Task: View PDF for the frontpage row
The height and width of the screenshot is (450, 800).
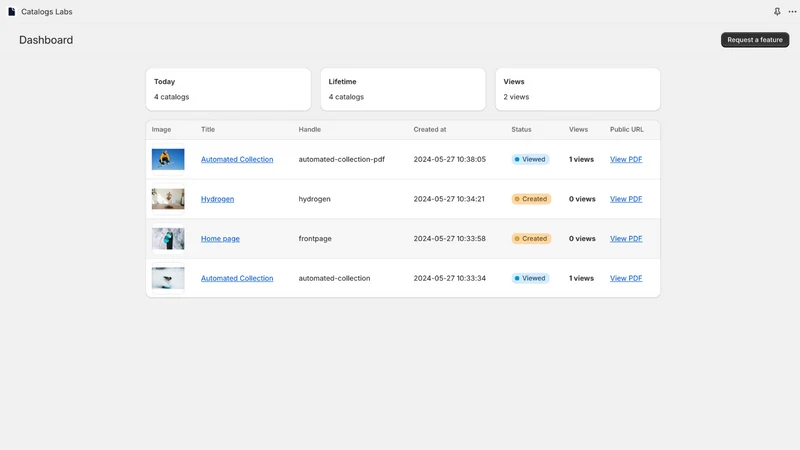Action: click(626, 238)
